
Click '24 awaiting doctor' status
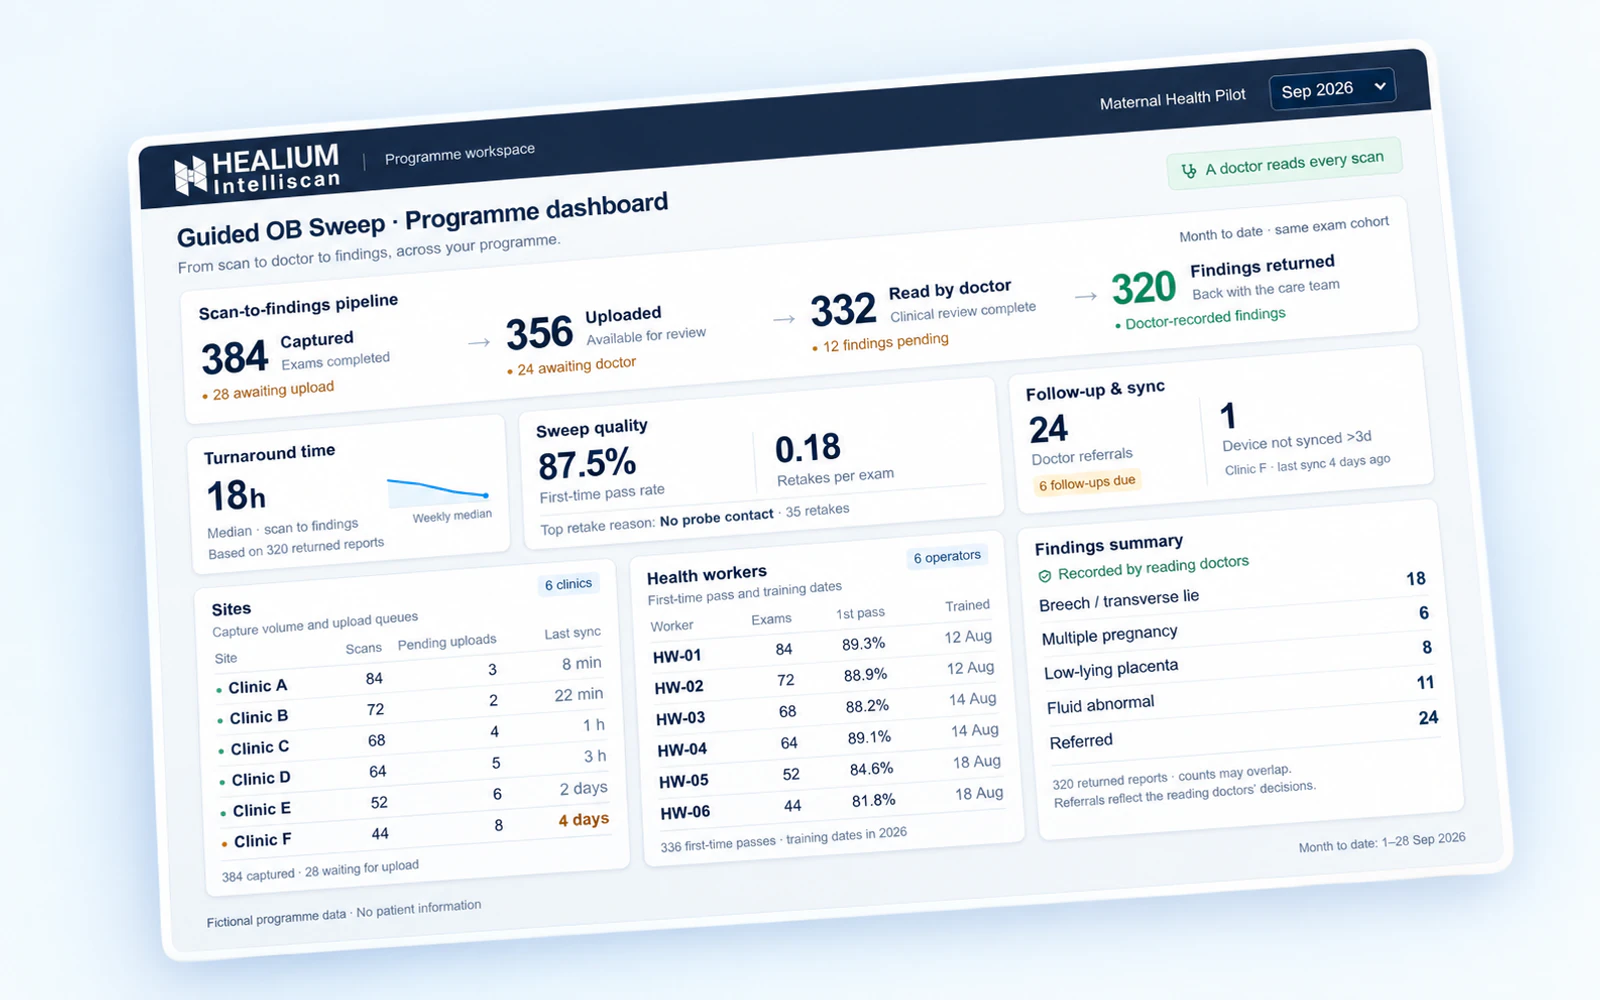571,366
